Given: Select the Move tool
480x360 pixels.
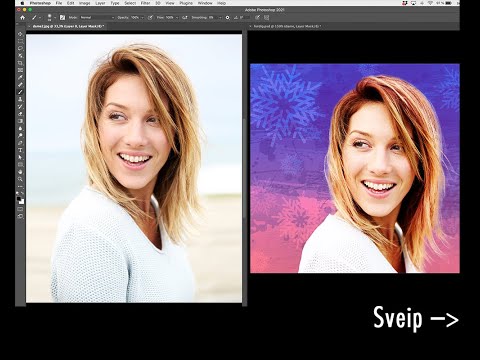Looking at the screenshot, I should pyautogui.click(x=20, y=34).
